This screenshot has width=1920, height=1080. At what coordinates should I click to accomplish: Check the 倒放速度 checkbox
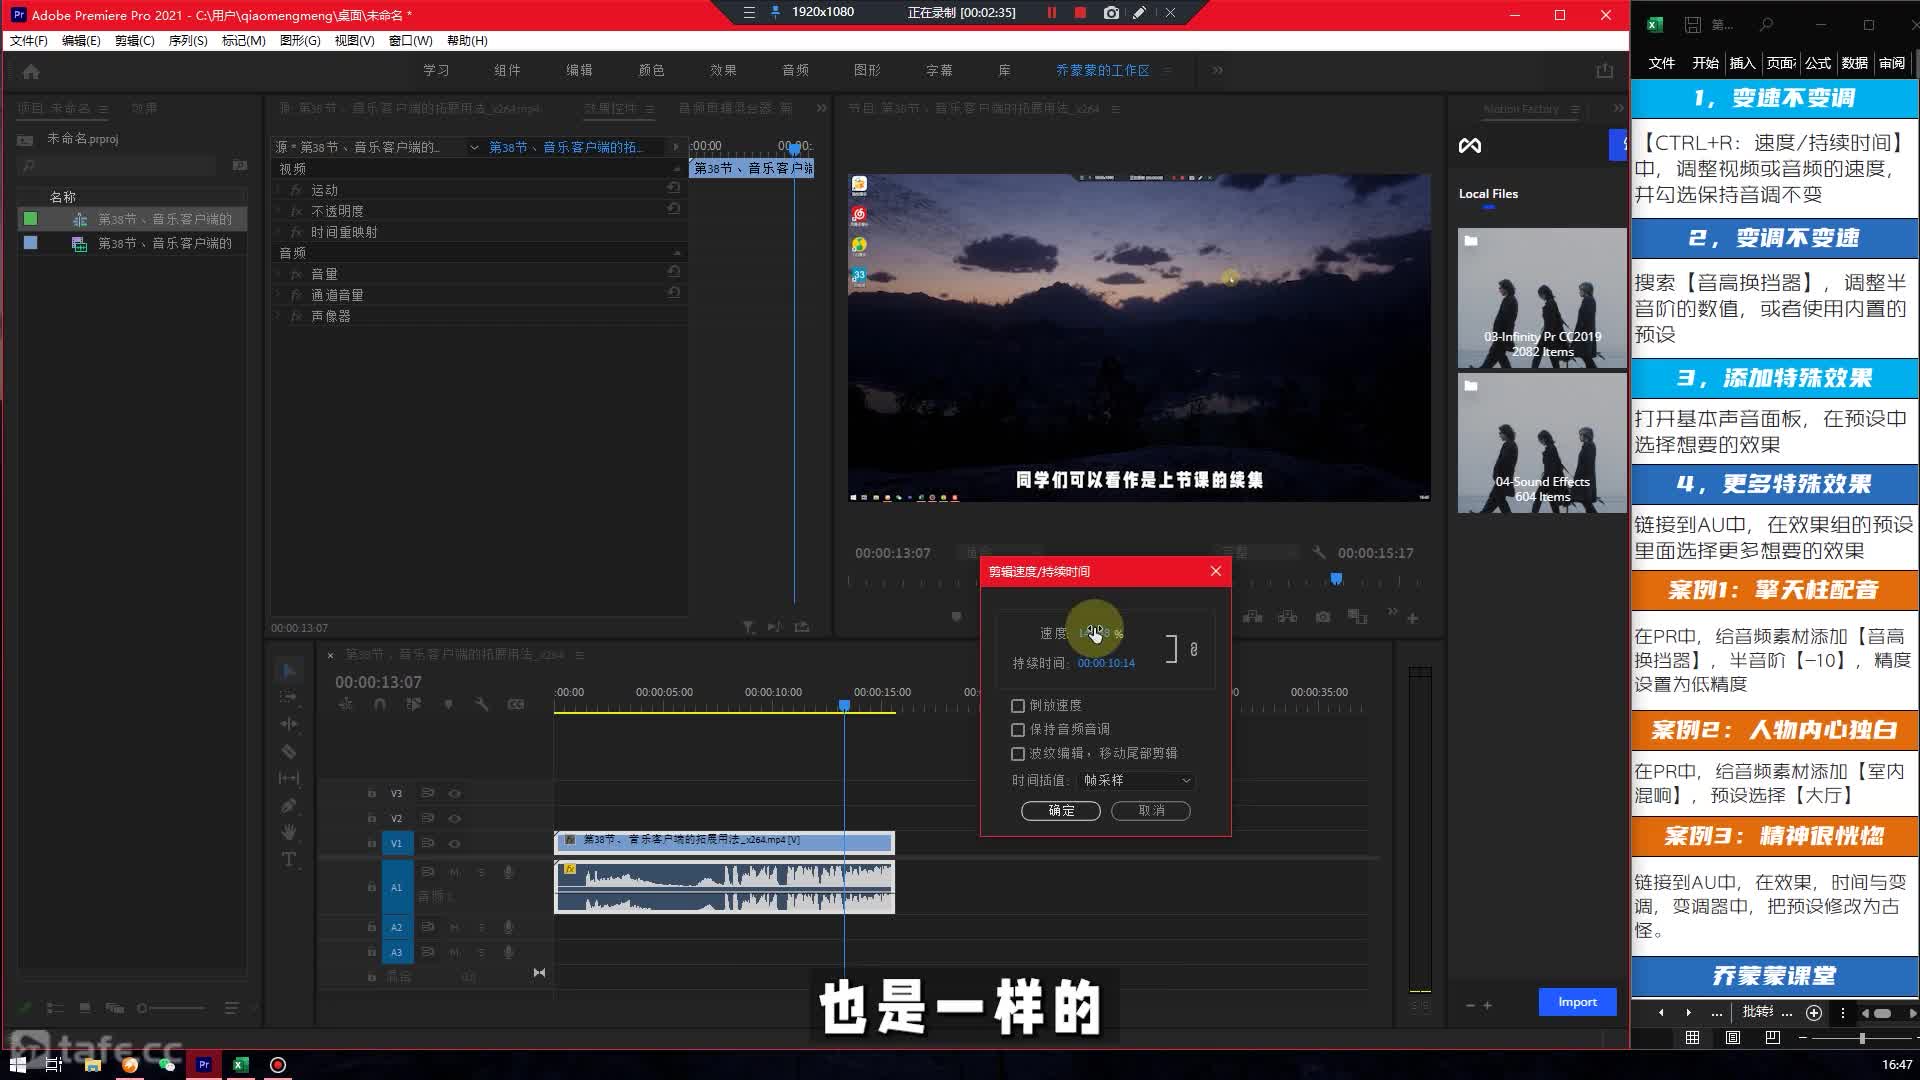[1018, 705]
